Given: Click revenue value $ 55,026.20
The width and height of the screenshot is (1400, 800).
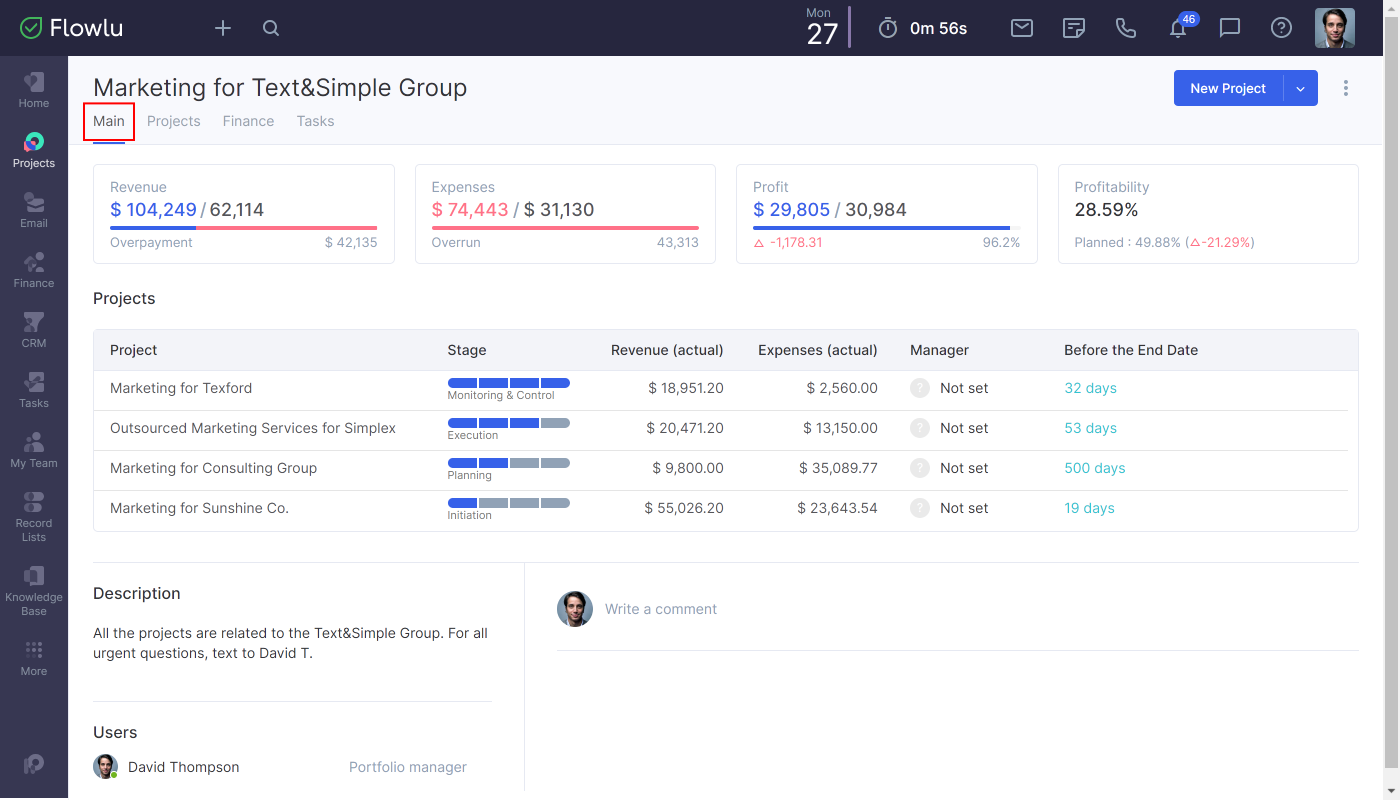Looking at the screenshot, I should pyautogui.click(x=684, y=508).
